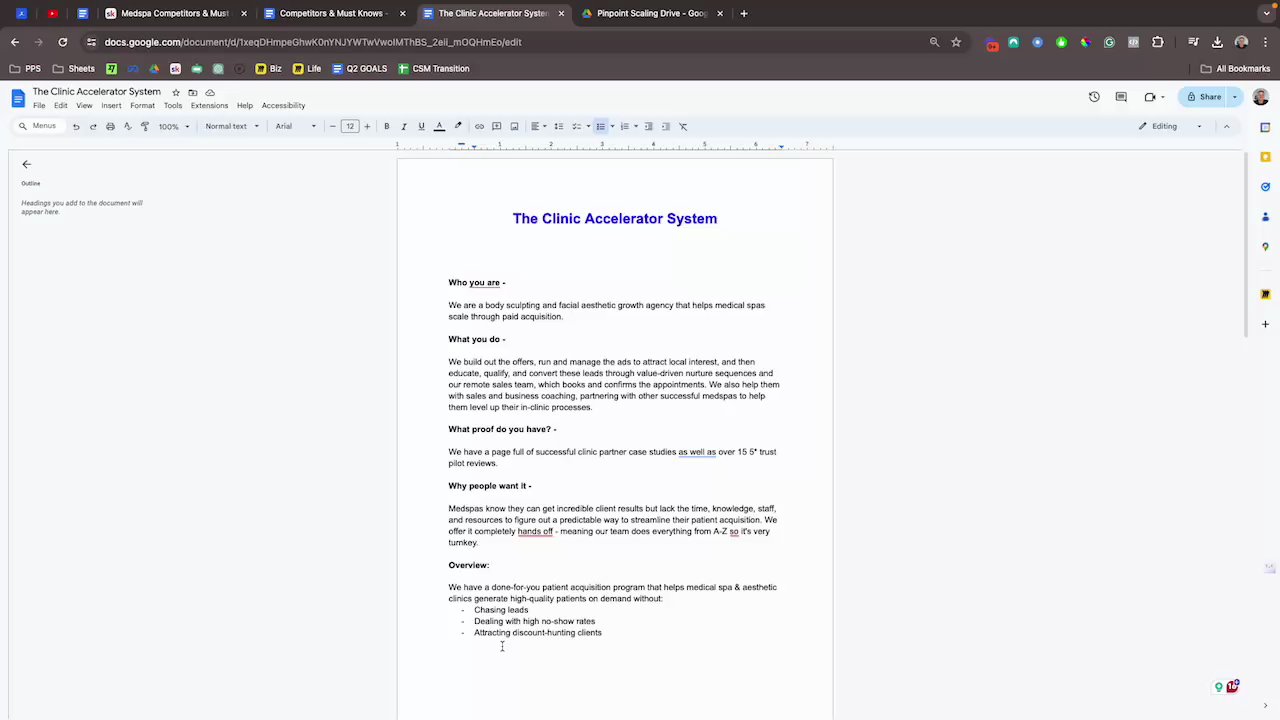1280x720 pixels.
Task: Open the Format menu
Action: 142,105
